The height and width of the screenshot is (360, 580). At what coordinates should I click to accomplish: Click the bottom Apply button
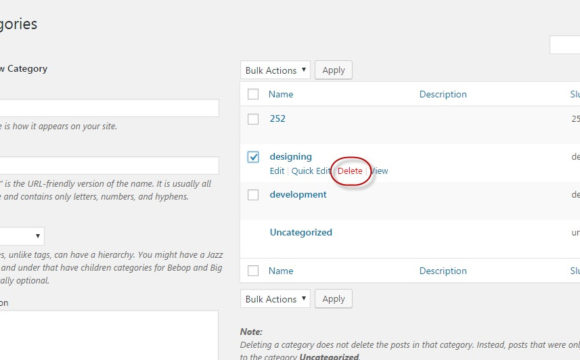(x=333, y=299)
